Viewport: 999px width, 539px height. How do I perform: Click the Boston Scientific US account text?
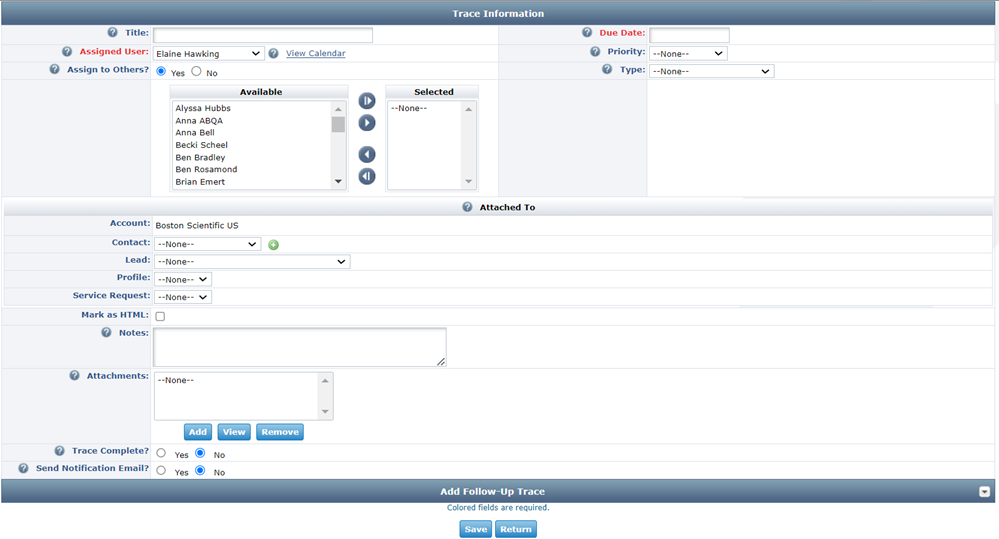coord(197,226)
